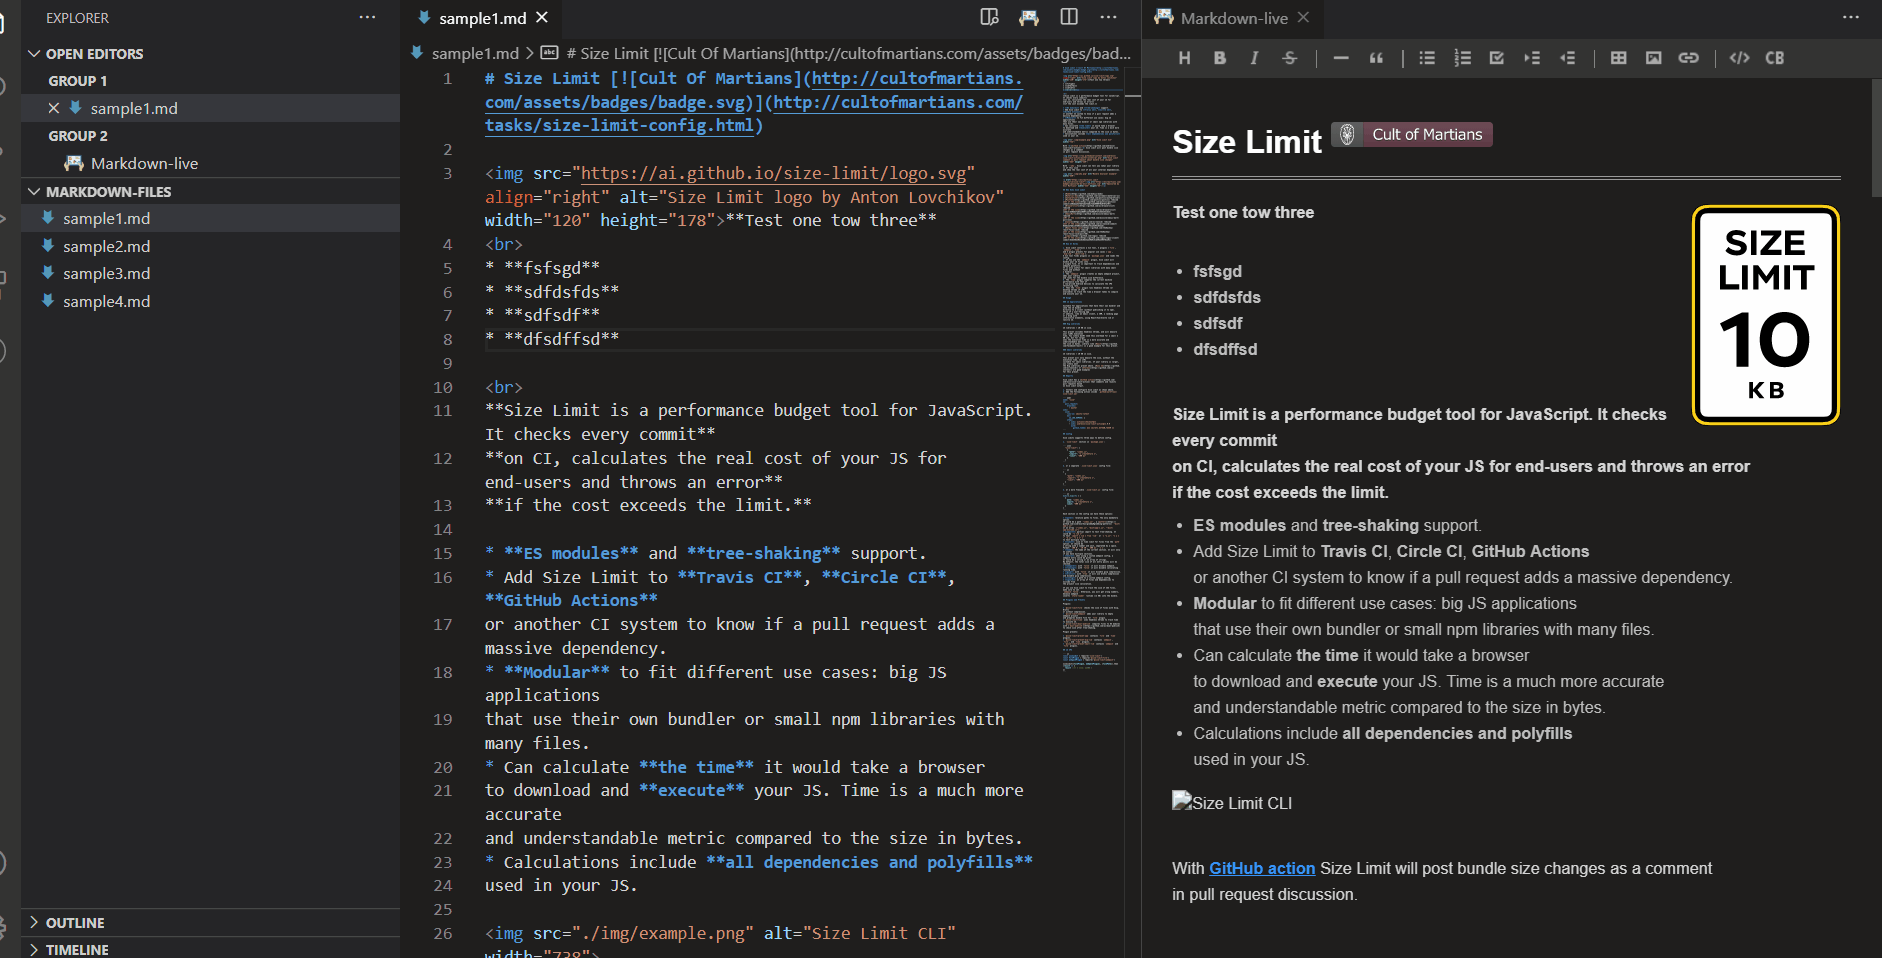Insert an image using the picture icon
The height and width of the screenshot is (958, 1882).
1653,58
